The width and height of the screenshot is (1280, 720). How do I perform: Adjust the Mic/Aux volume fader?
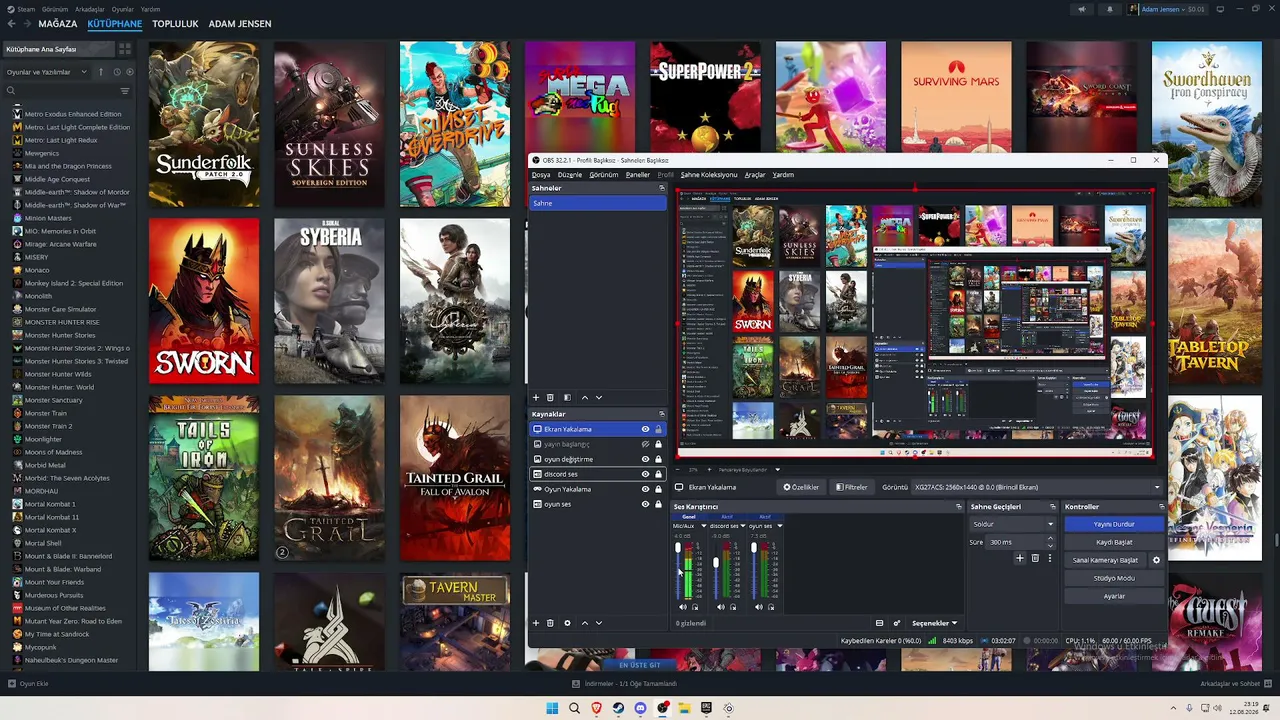click(x=678, y=570)
